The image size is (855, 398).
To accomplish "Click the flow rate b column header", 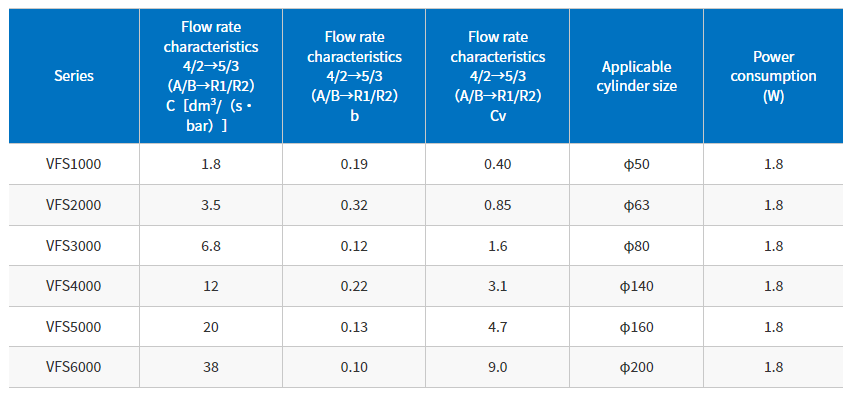I will pyautogui.click(x=354, y=76).
